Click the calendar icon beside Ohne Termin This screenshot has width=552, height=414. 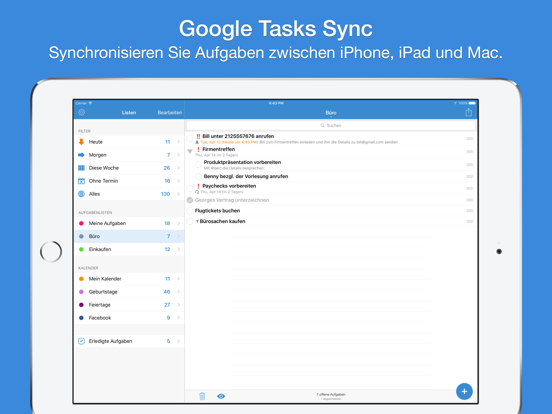click(x=81, y=181)
